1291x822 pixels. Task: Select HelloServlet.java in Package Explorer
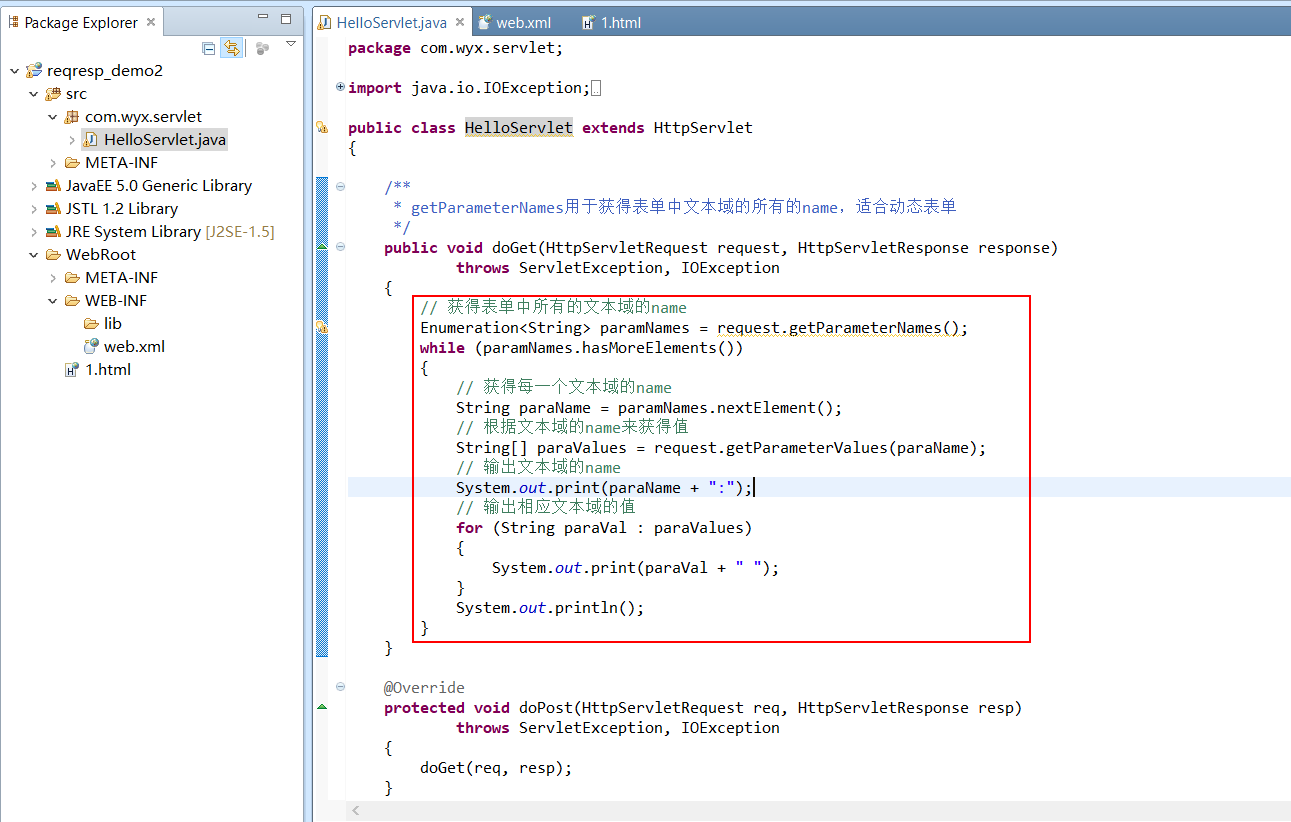click(165, 140)
